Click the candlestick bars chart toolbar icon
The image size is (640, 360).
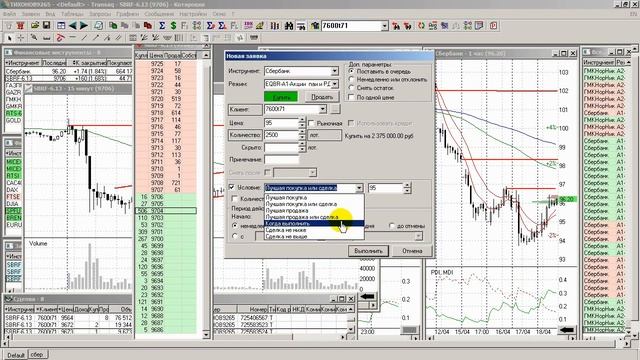pyautogui.click(x=275, y=25)
